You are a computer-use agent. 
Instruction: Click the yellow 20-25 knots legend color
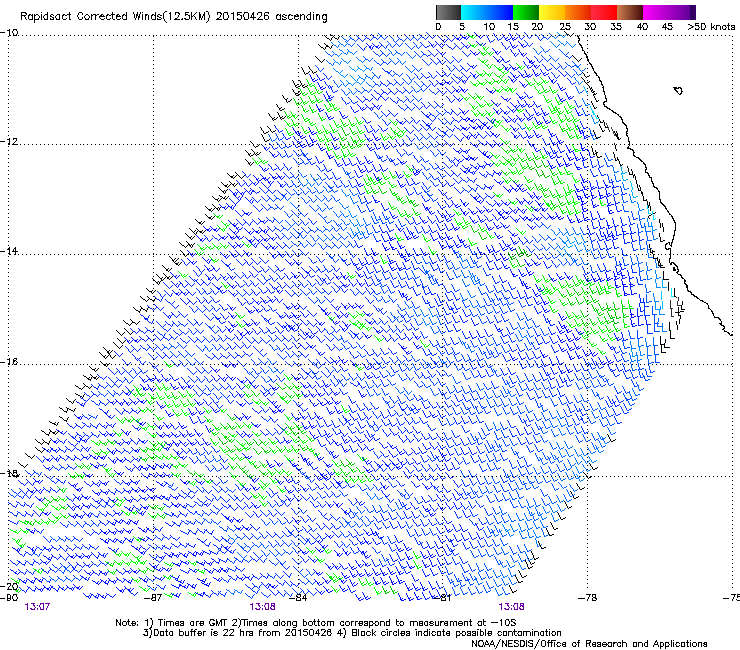[552, 13]
